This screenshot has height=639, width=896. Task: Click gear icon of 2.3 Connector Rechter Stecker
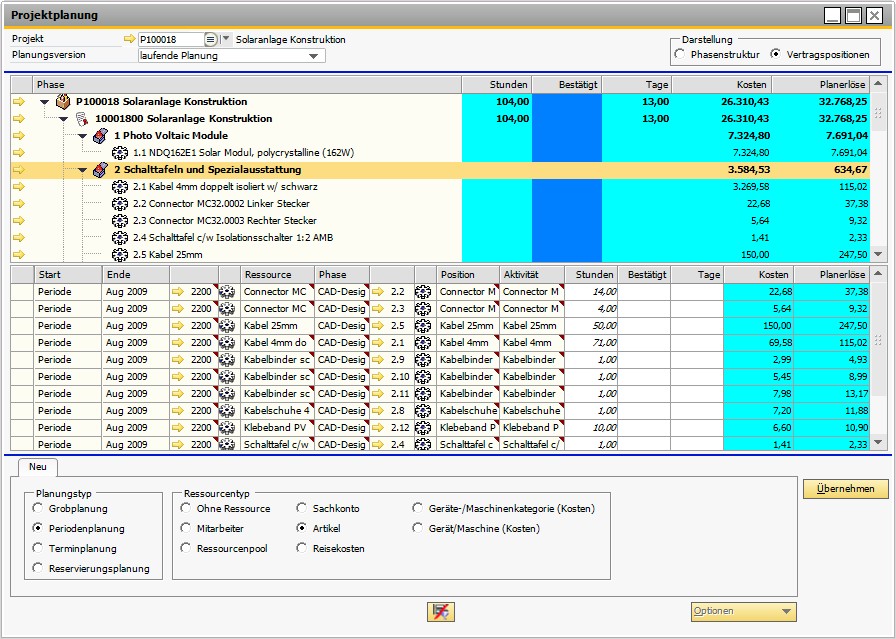click(x=120, y=221)
